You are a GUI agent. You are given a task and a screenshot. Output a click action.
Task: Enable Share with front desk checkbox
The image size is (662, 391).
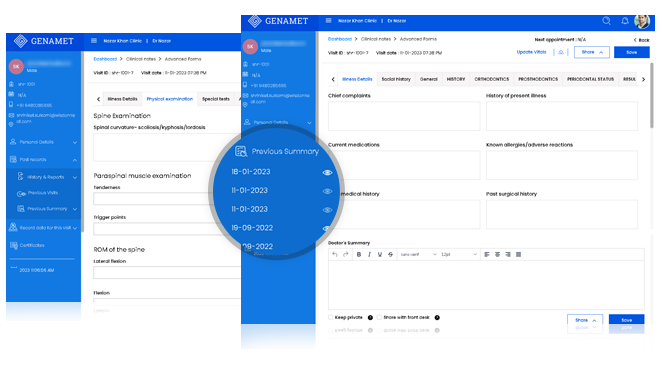pyautogui.click(x=379, y=317)
